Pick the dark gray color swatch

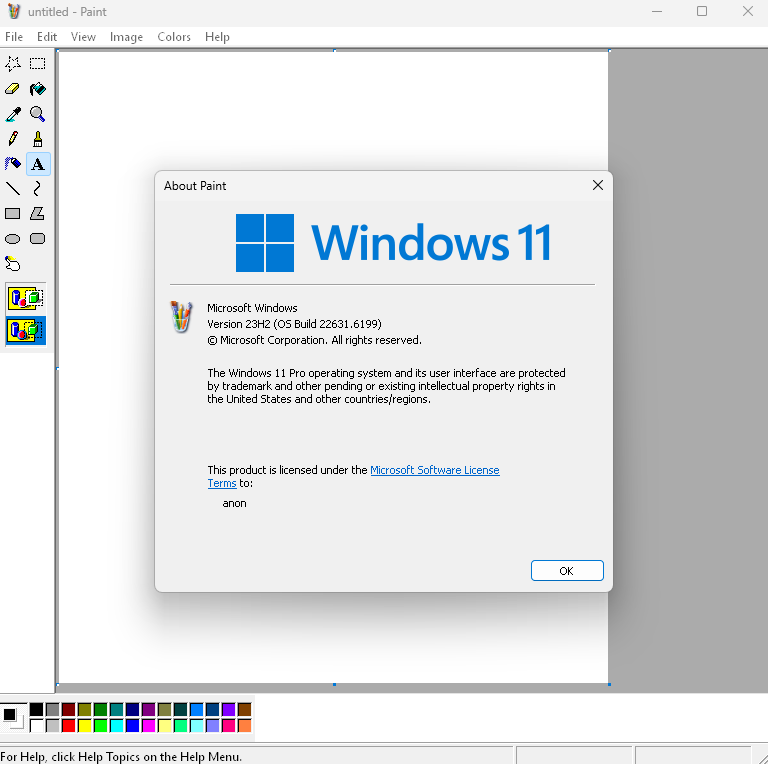(x=52, y=709)
